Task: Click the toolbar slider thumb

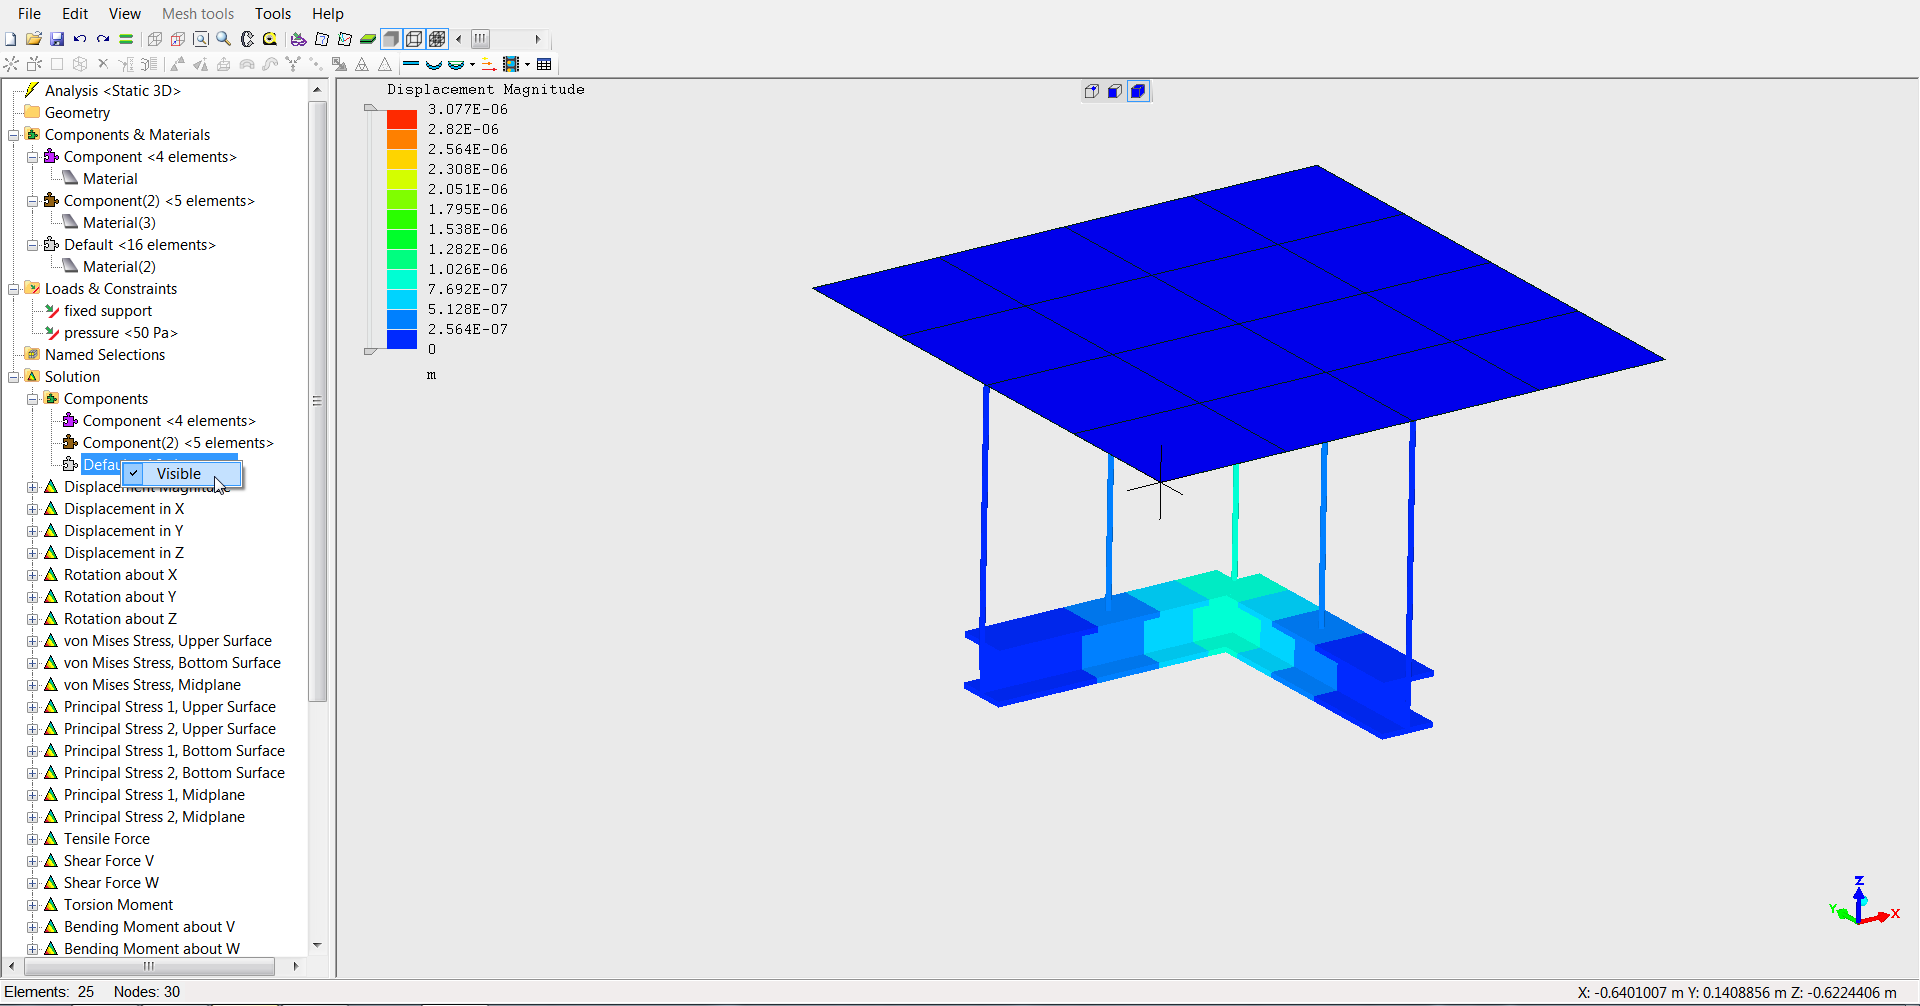Action: click(x=481, y=39)
